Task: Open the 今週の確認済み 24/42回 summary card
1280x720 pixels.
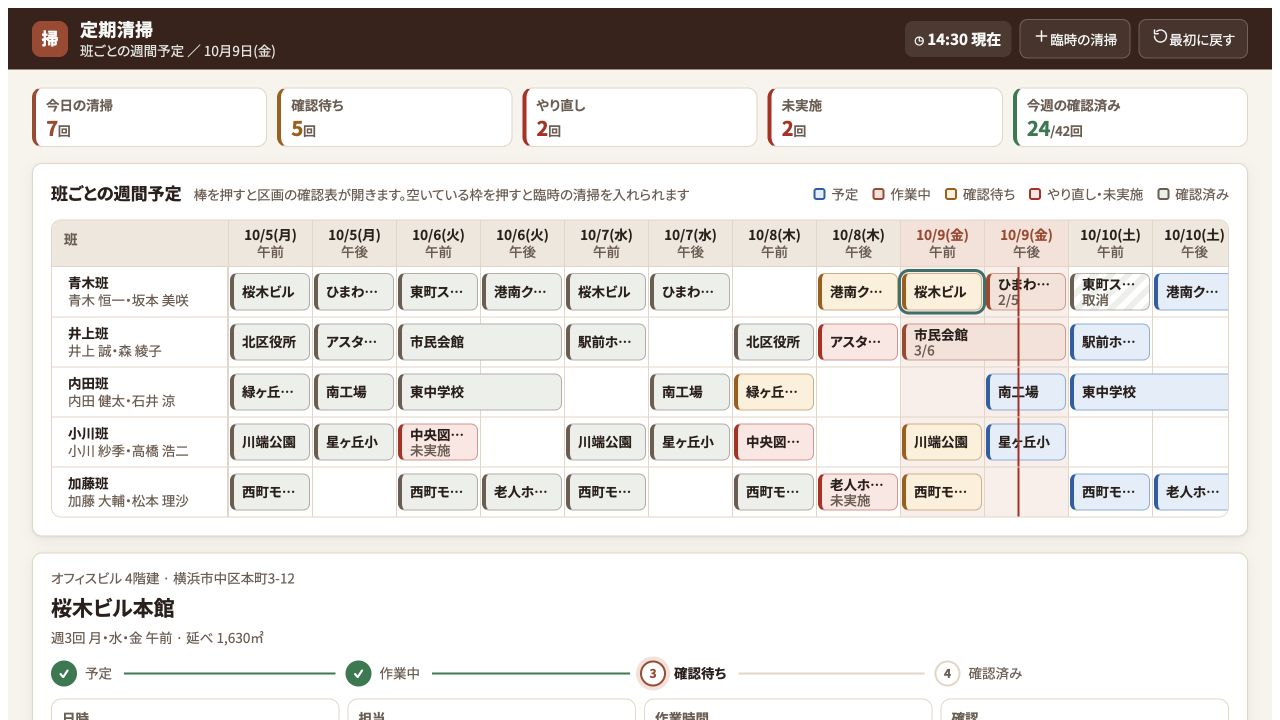Action: click(x=1130, y=117)
